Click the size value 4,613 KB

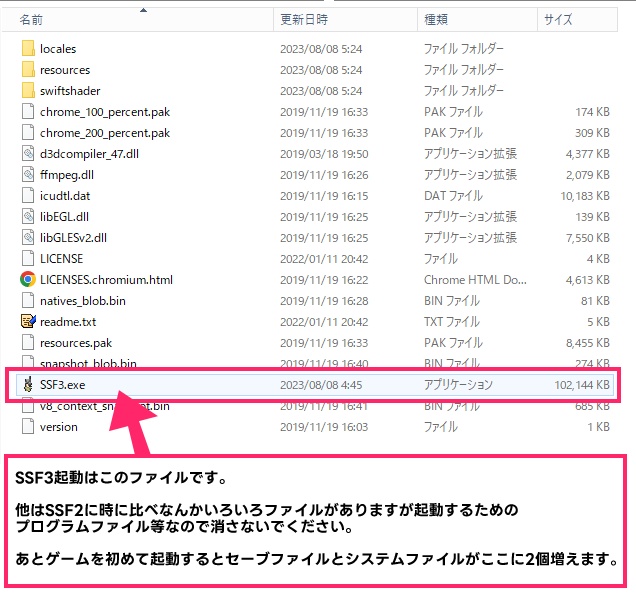588,280
